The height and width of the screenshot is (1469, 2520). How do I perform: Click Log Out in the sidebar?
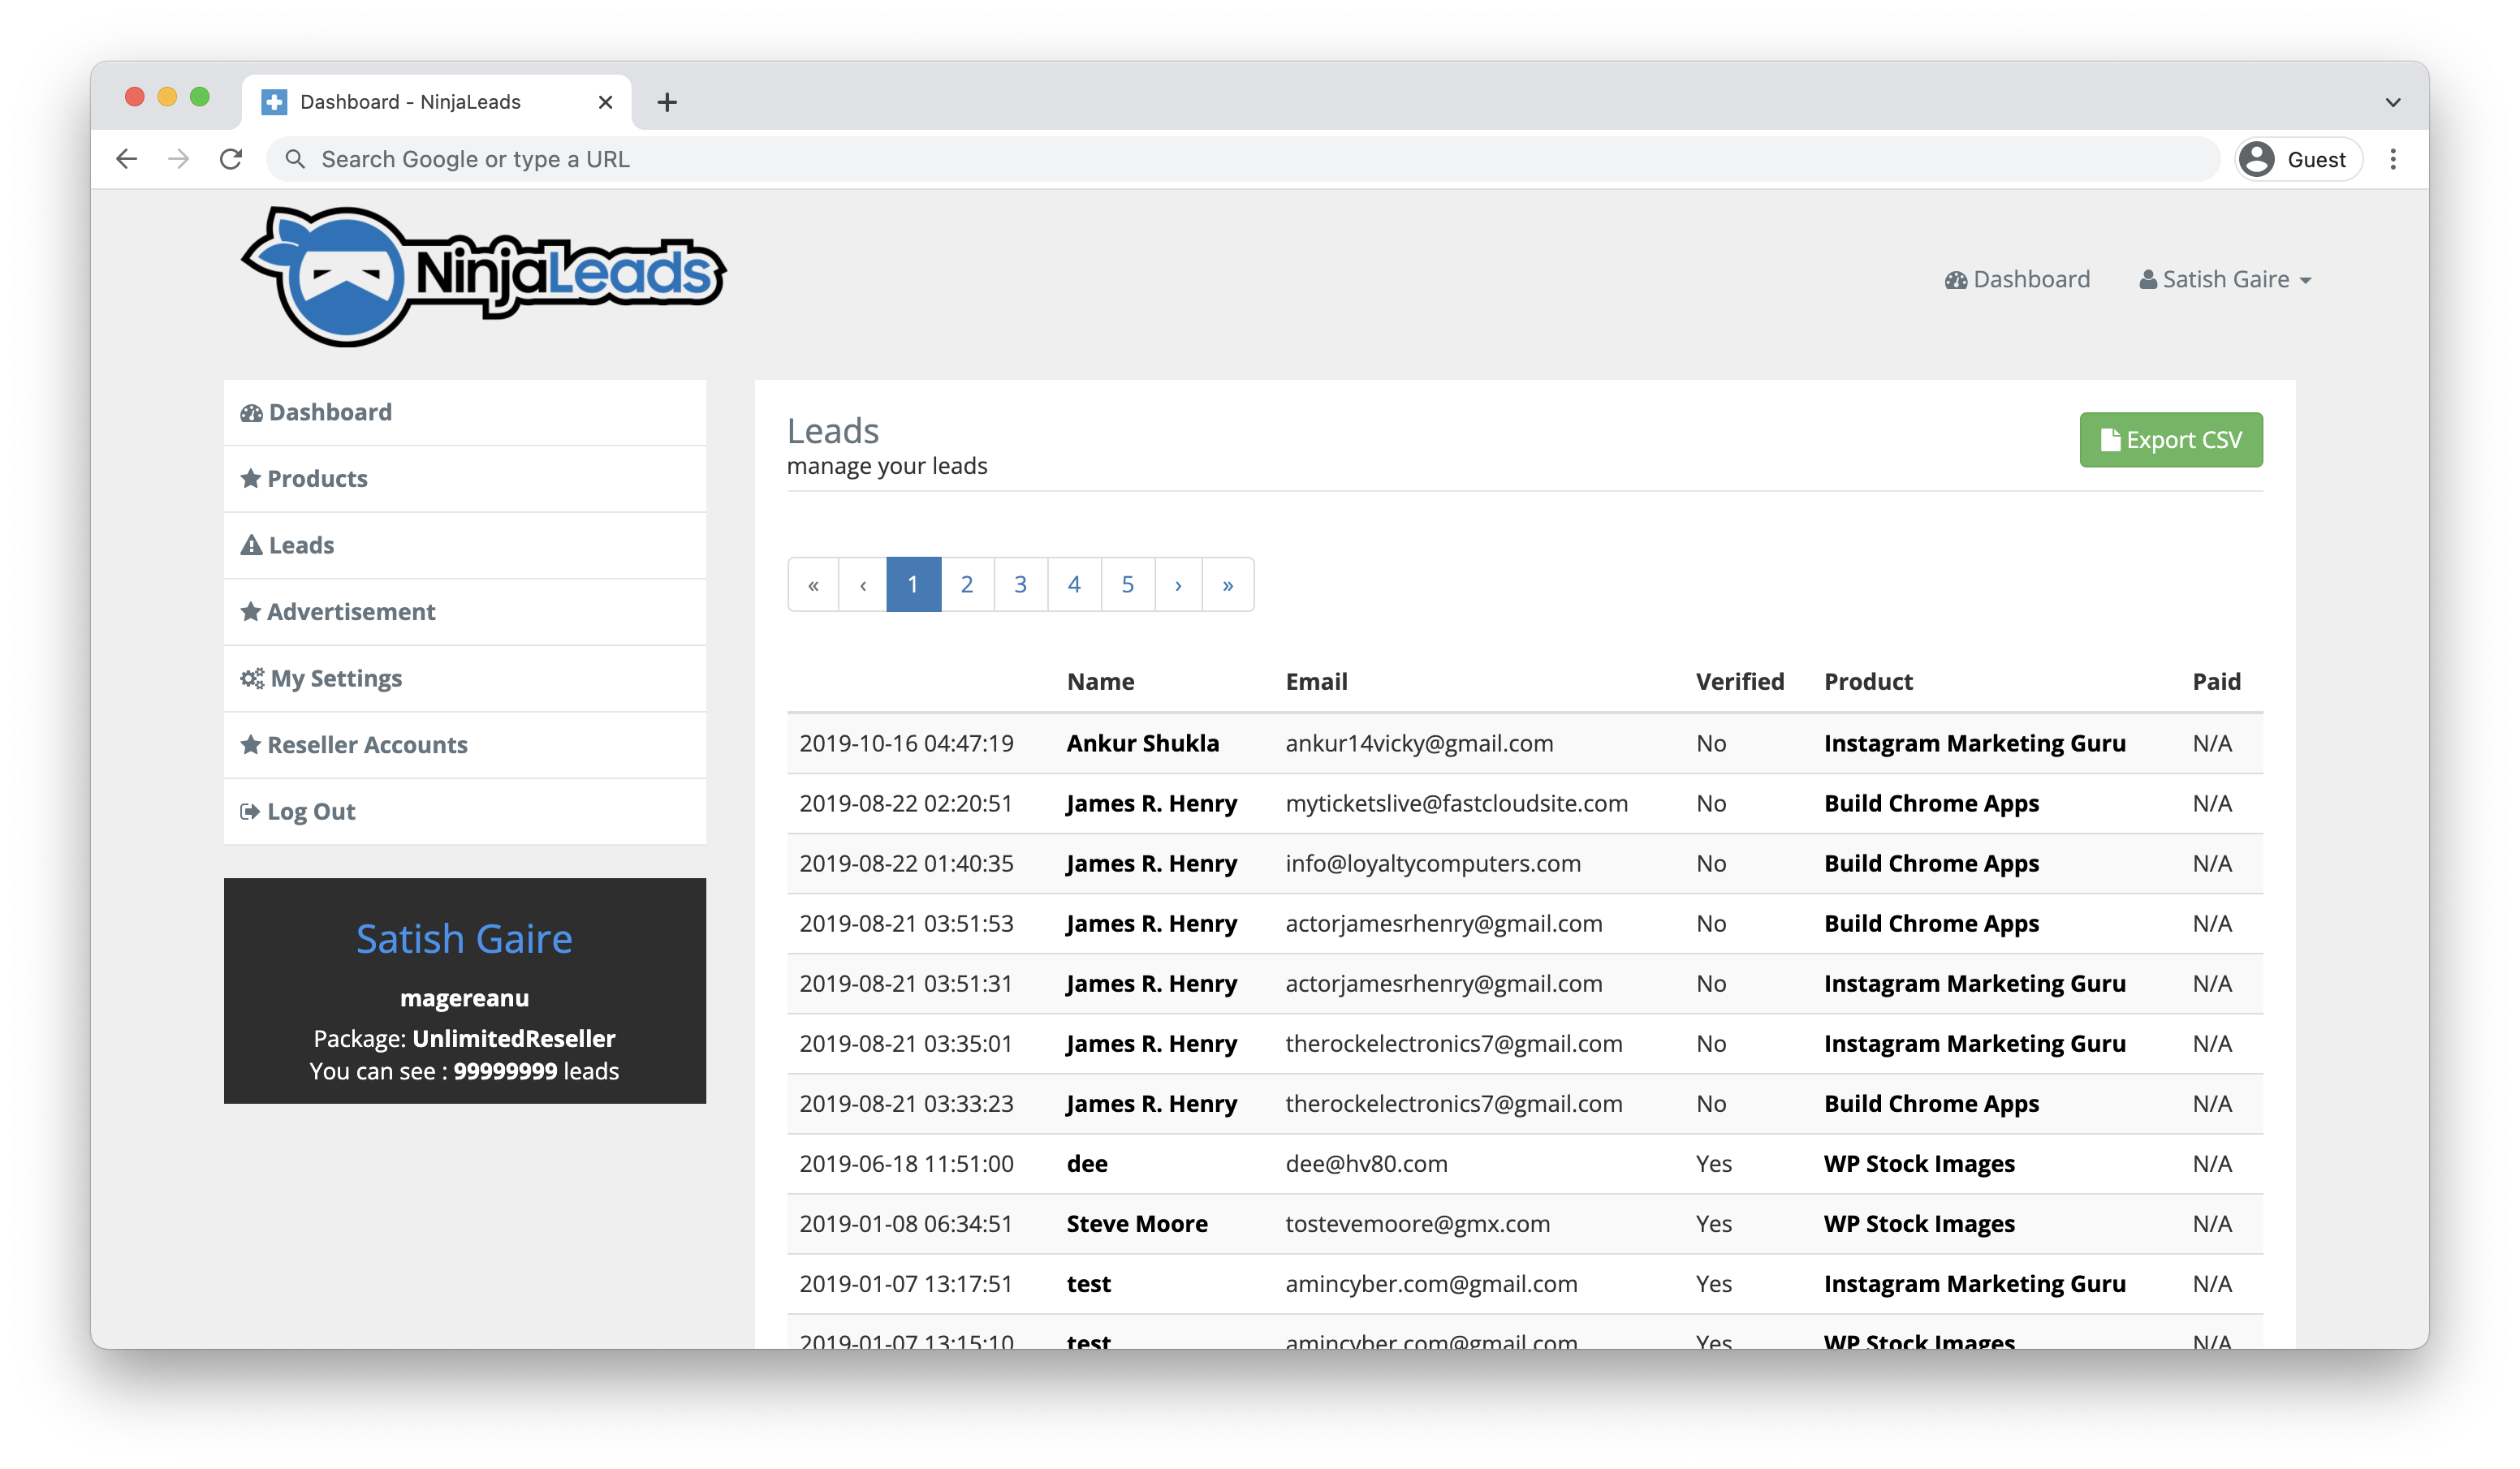pos(465,811)
